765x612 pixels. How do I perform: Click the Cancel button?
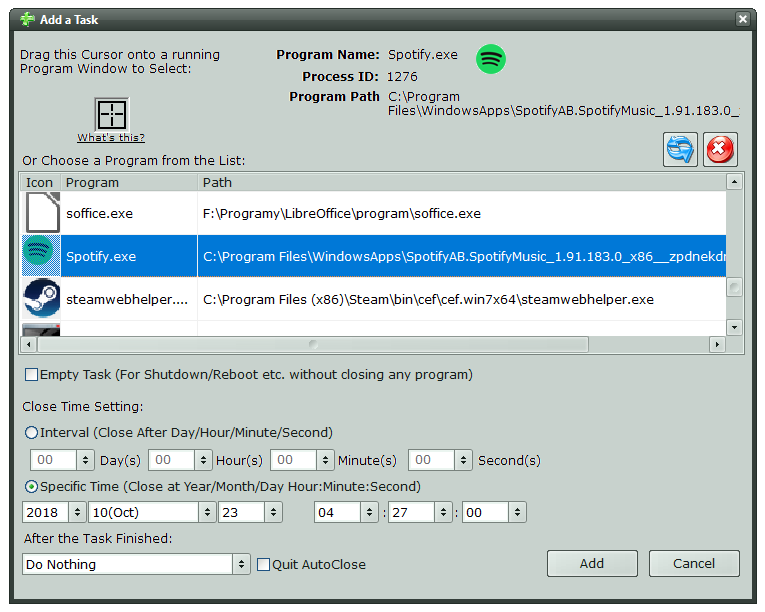[x=694, y=564]
